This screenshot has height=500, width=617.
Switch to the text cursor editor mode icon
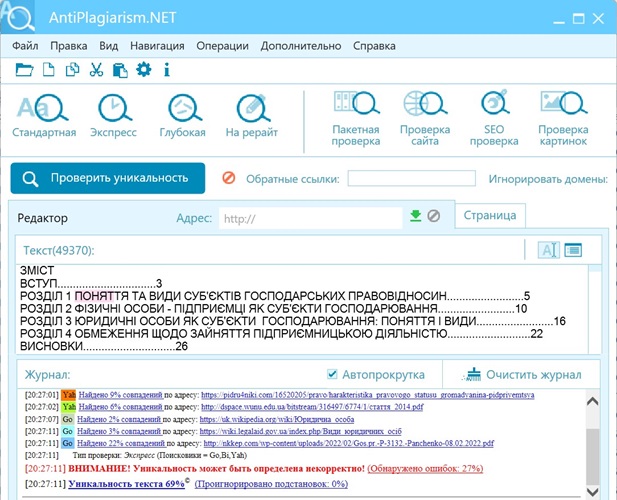(549, 250)
